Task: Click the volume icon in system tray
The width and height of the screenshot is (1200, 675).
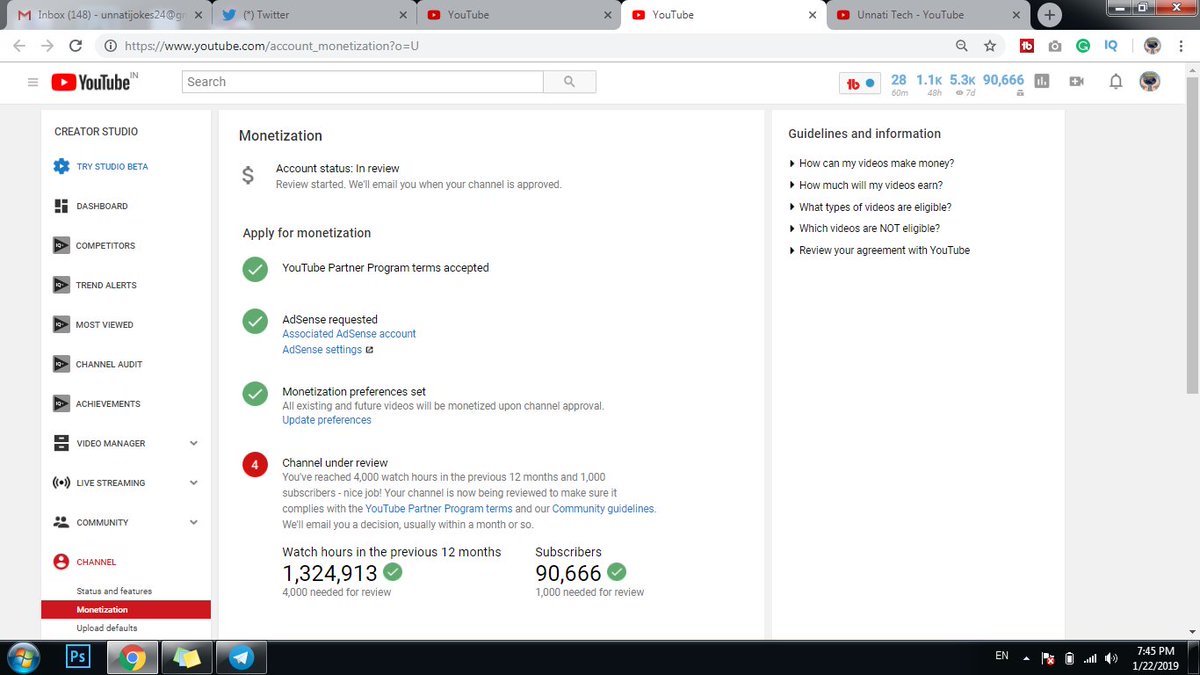Action: 1111,657
